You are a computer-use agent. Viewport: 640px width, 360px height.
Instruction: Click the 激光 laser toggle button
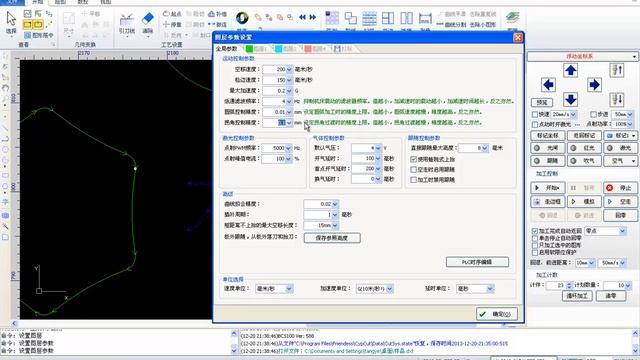[x=620, y=148]
